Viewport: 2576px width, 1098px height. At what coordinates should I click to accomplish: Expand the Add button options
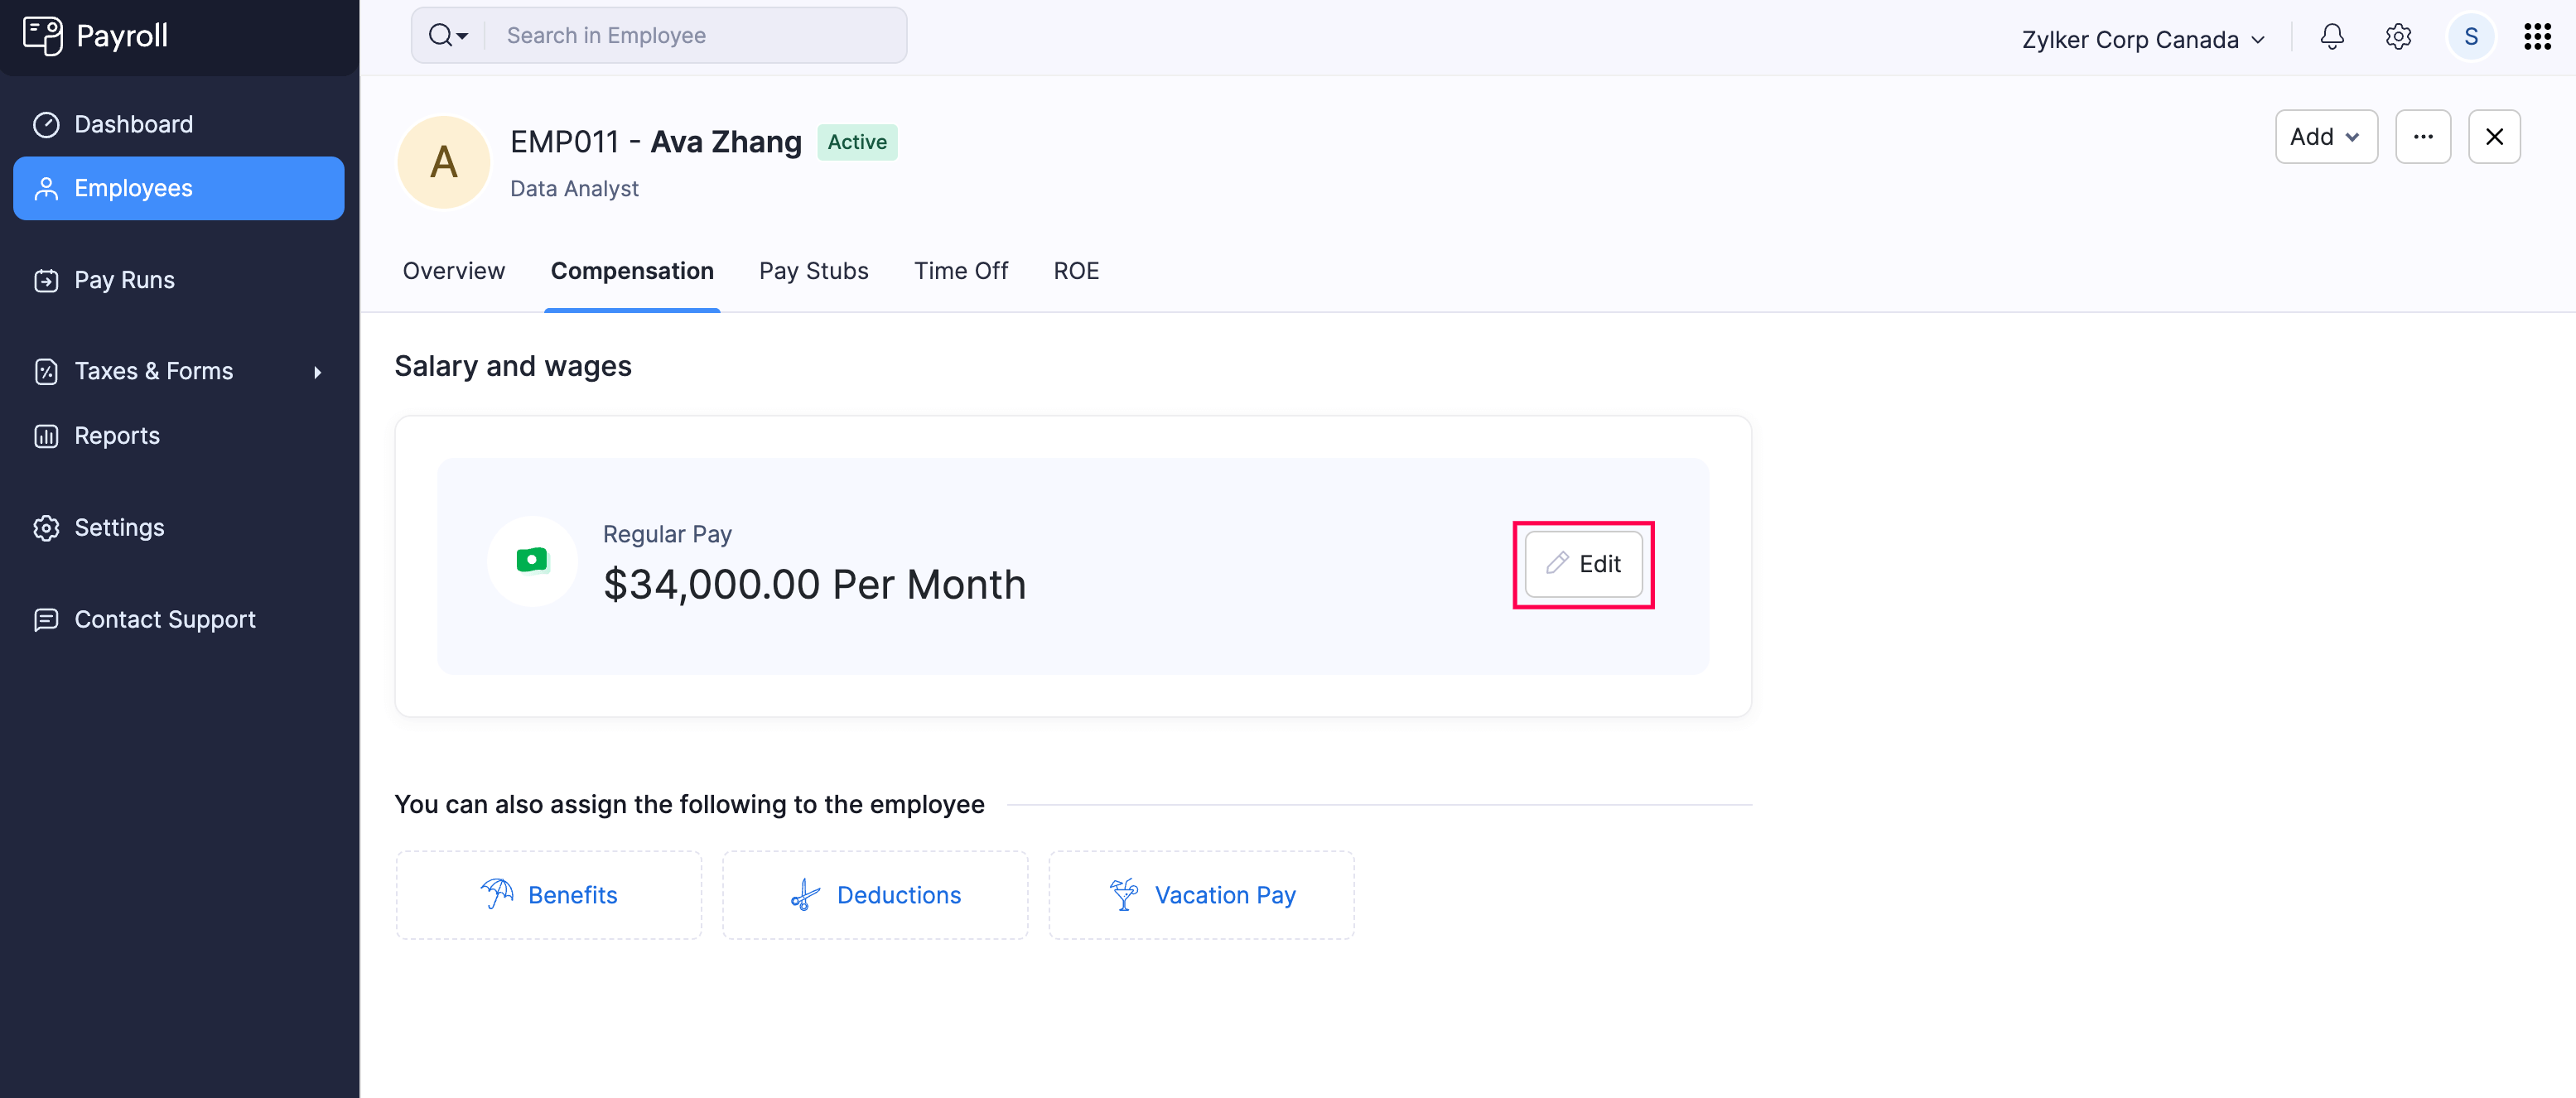2326,136
